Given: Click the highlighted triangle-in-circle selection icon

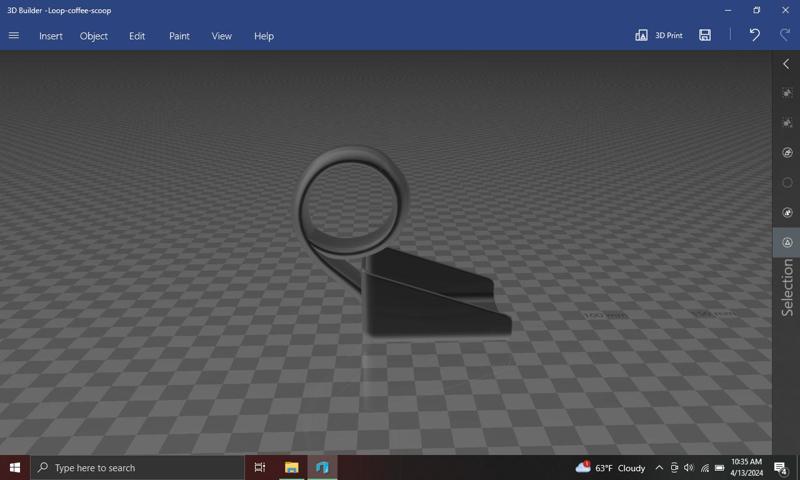Looking at the screenshot, I should tap(787, 243).
